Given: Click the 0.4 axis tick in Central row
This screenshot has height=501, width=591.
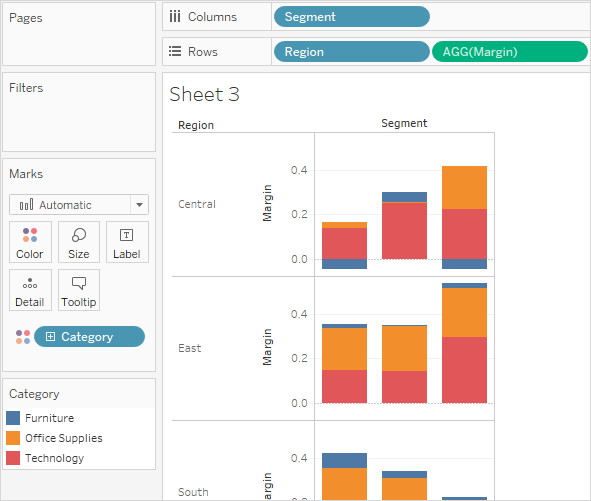Looking at the screenshot, I should [299, 170].
